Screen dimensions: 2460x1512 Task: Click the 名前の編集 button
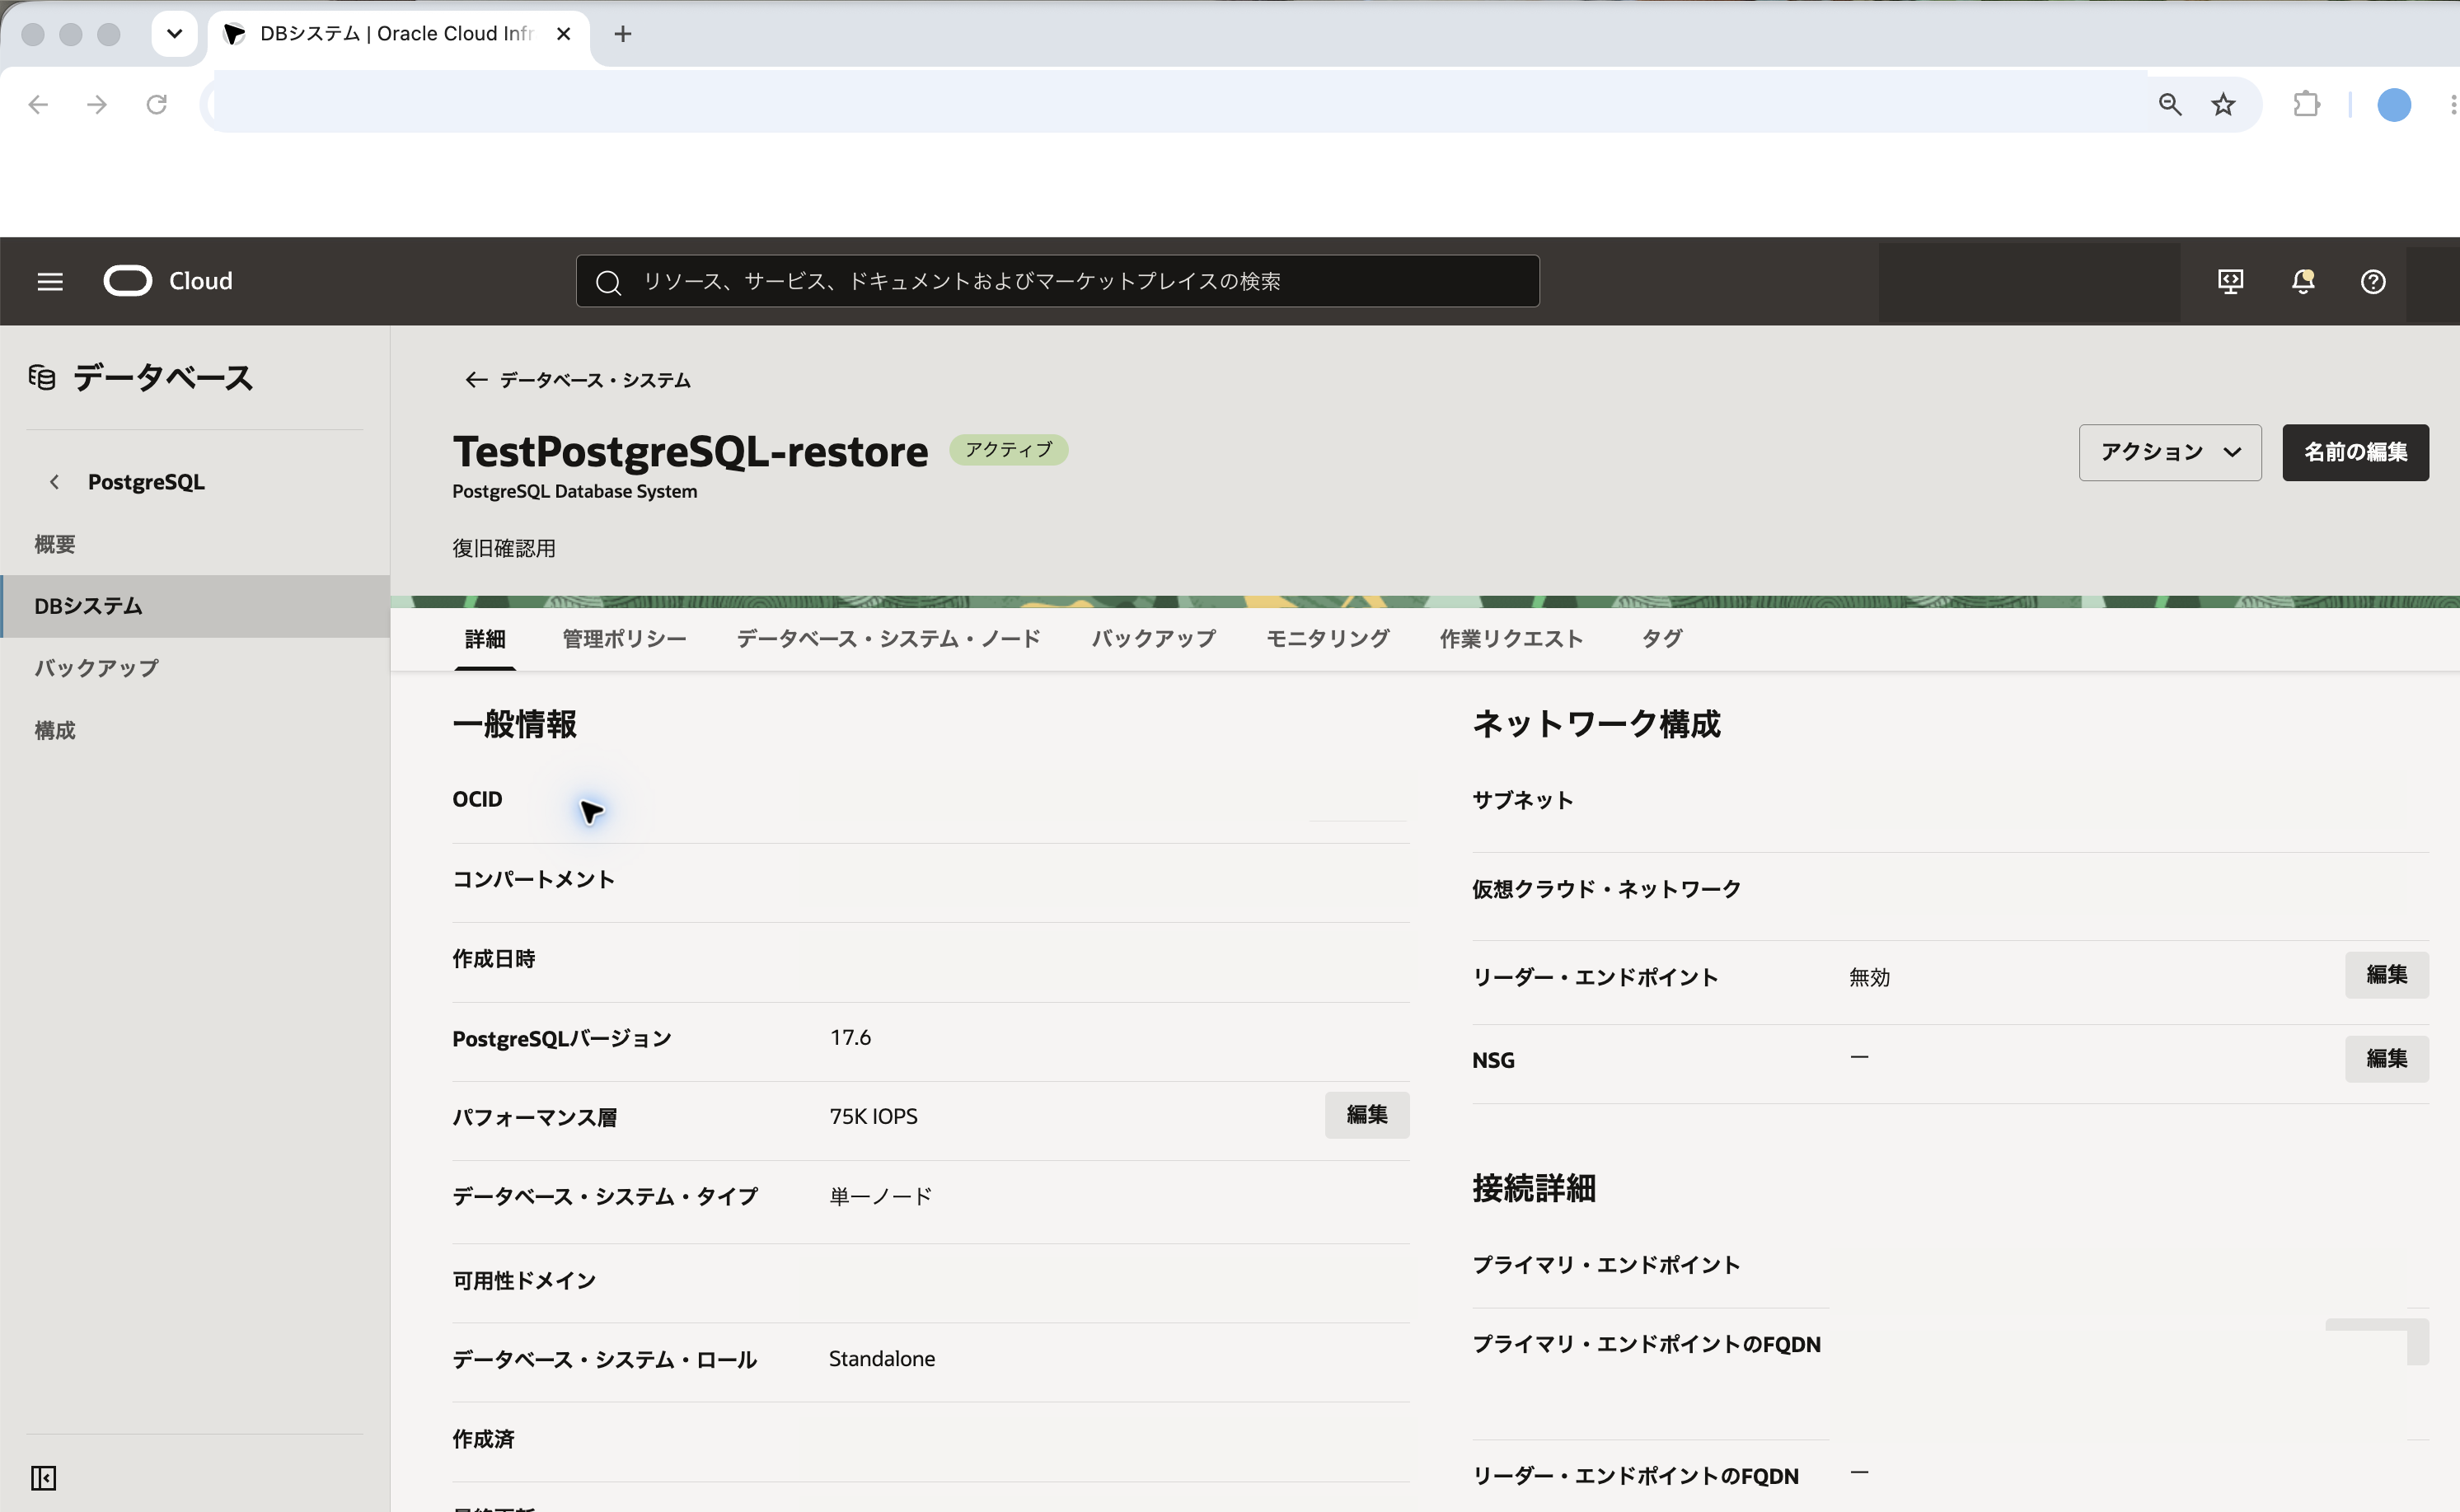[x=2355, y=452]
